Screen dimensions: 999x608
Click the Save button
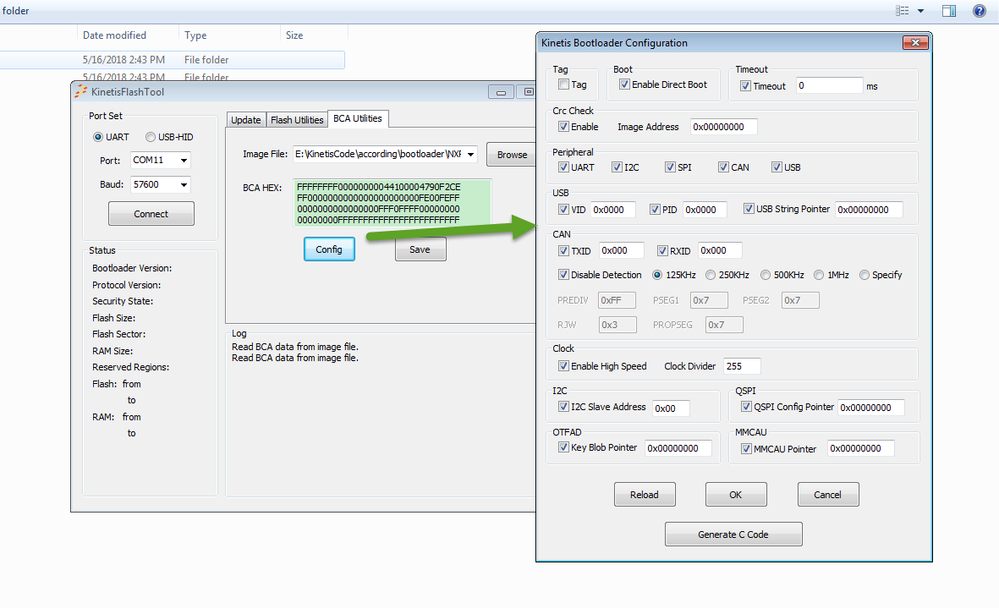(420, 249)
